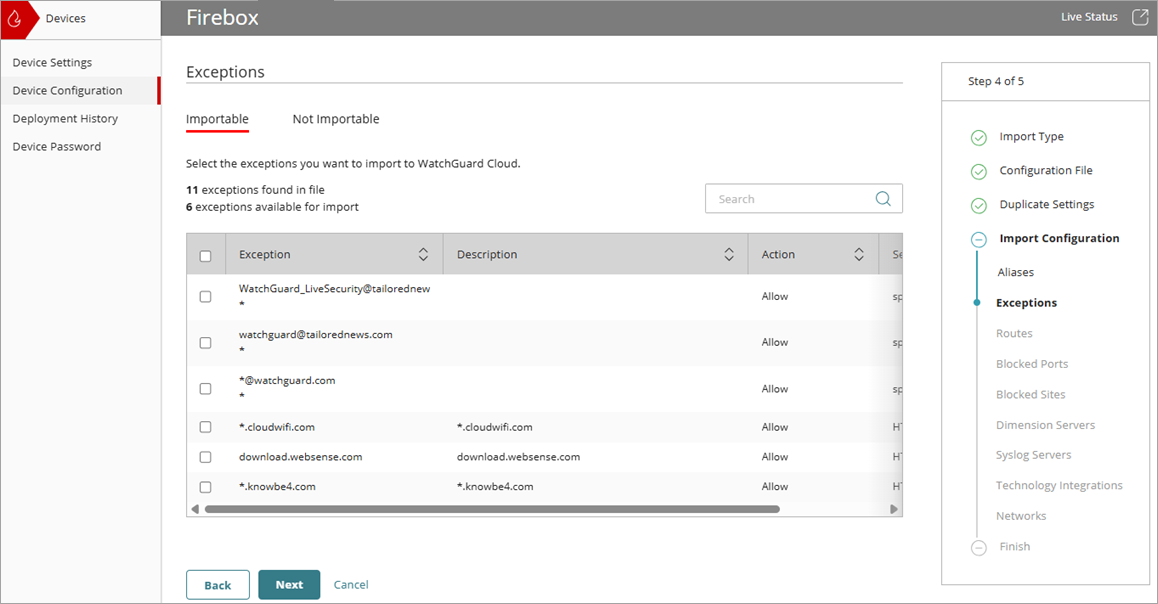
Task: Select Dimension Servers step in wizard
Action: click(1045, 425)
